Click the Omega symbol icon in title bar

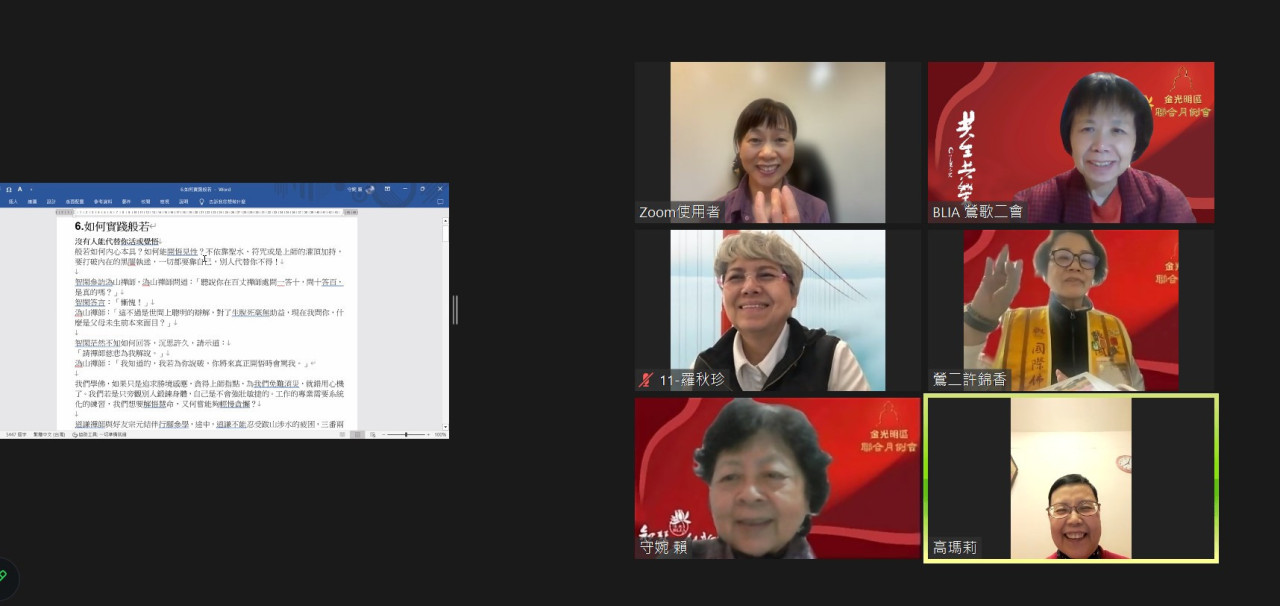9,189
